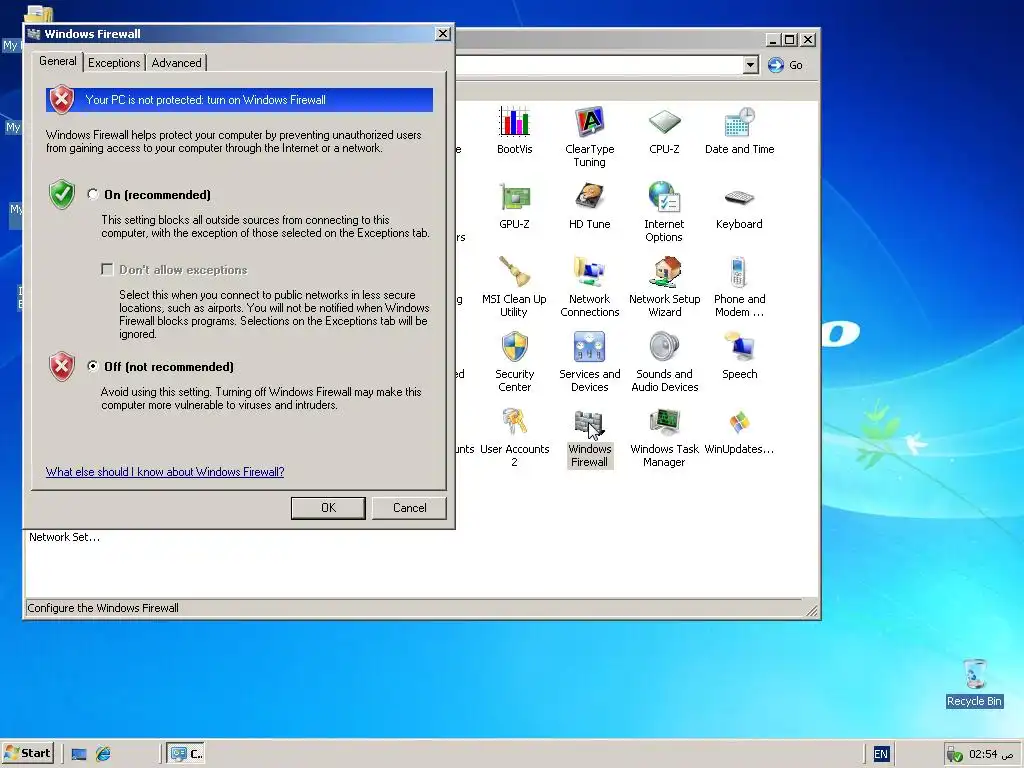Screen dimensions: 1024x768
Task: Click the 'Network Set…' item
Action: [x=64, y=537]
